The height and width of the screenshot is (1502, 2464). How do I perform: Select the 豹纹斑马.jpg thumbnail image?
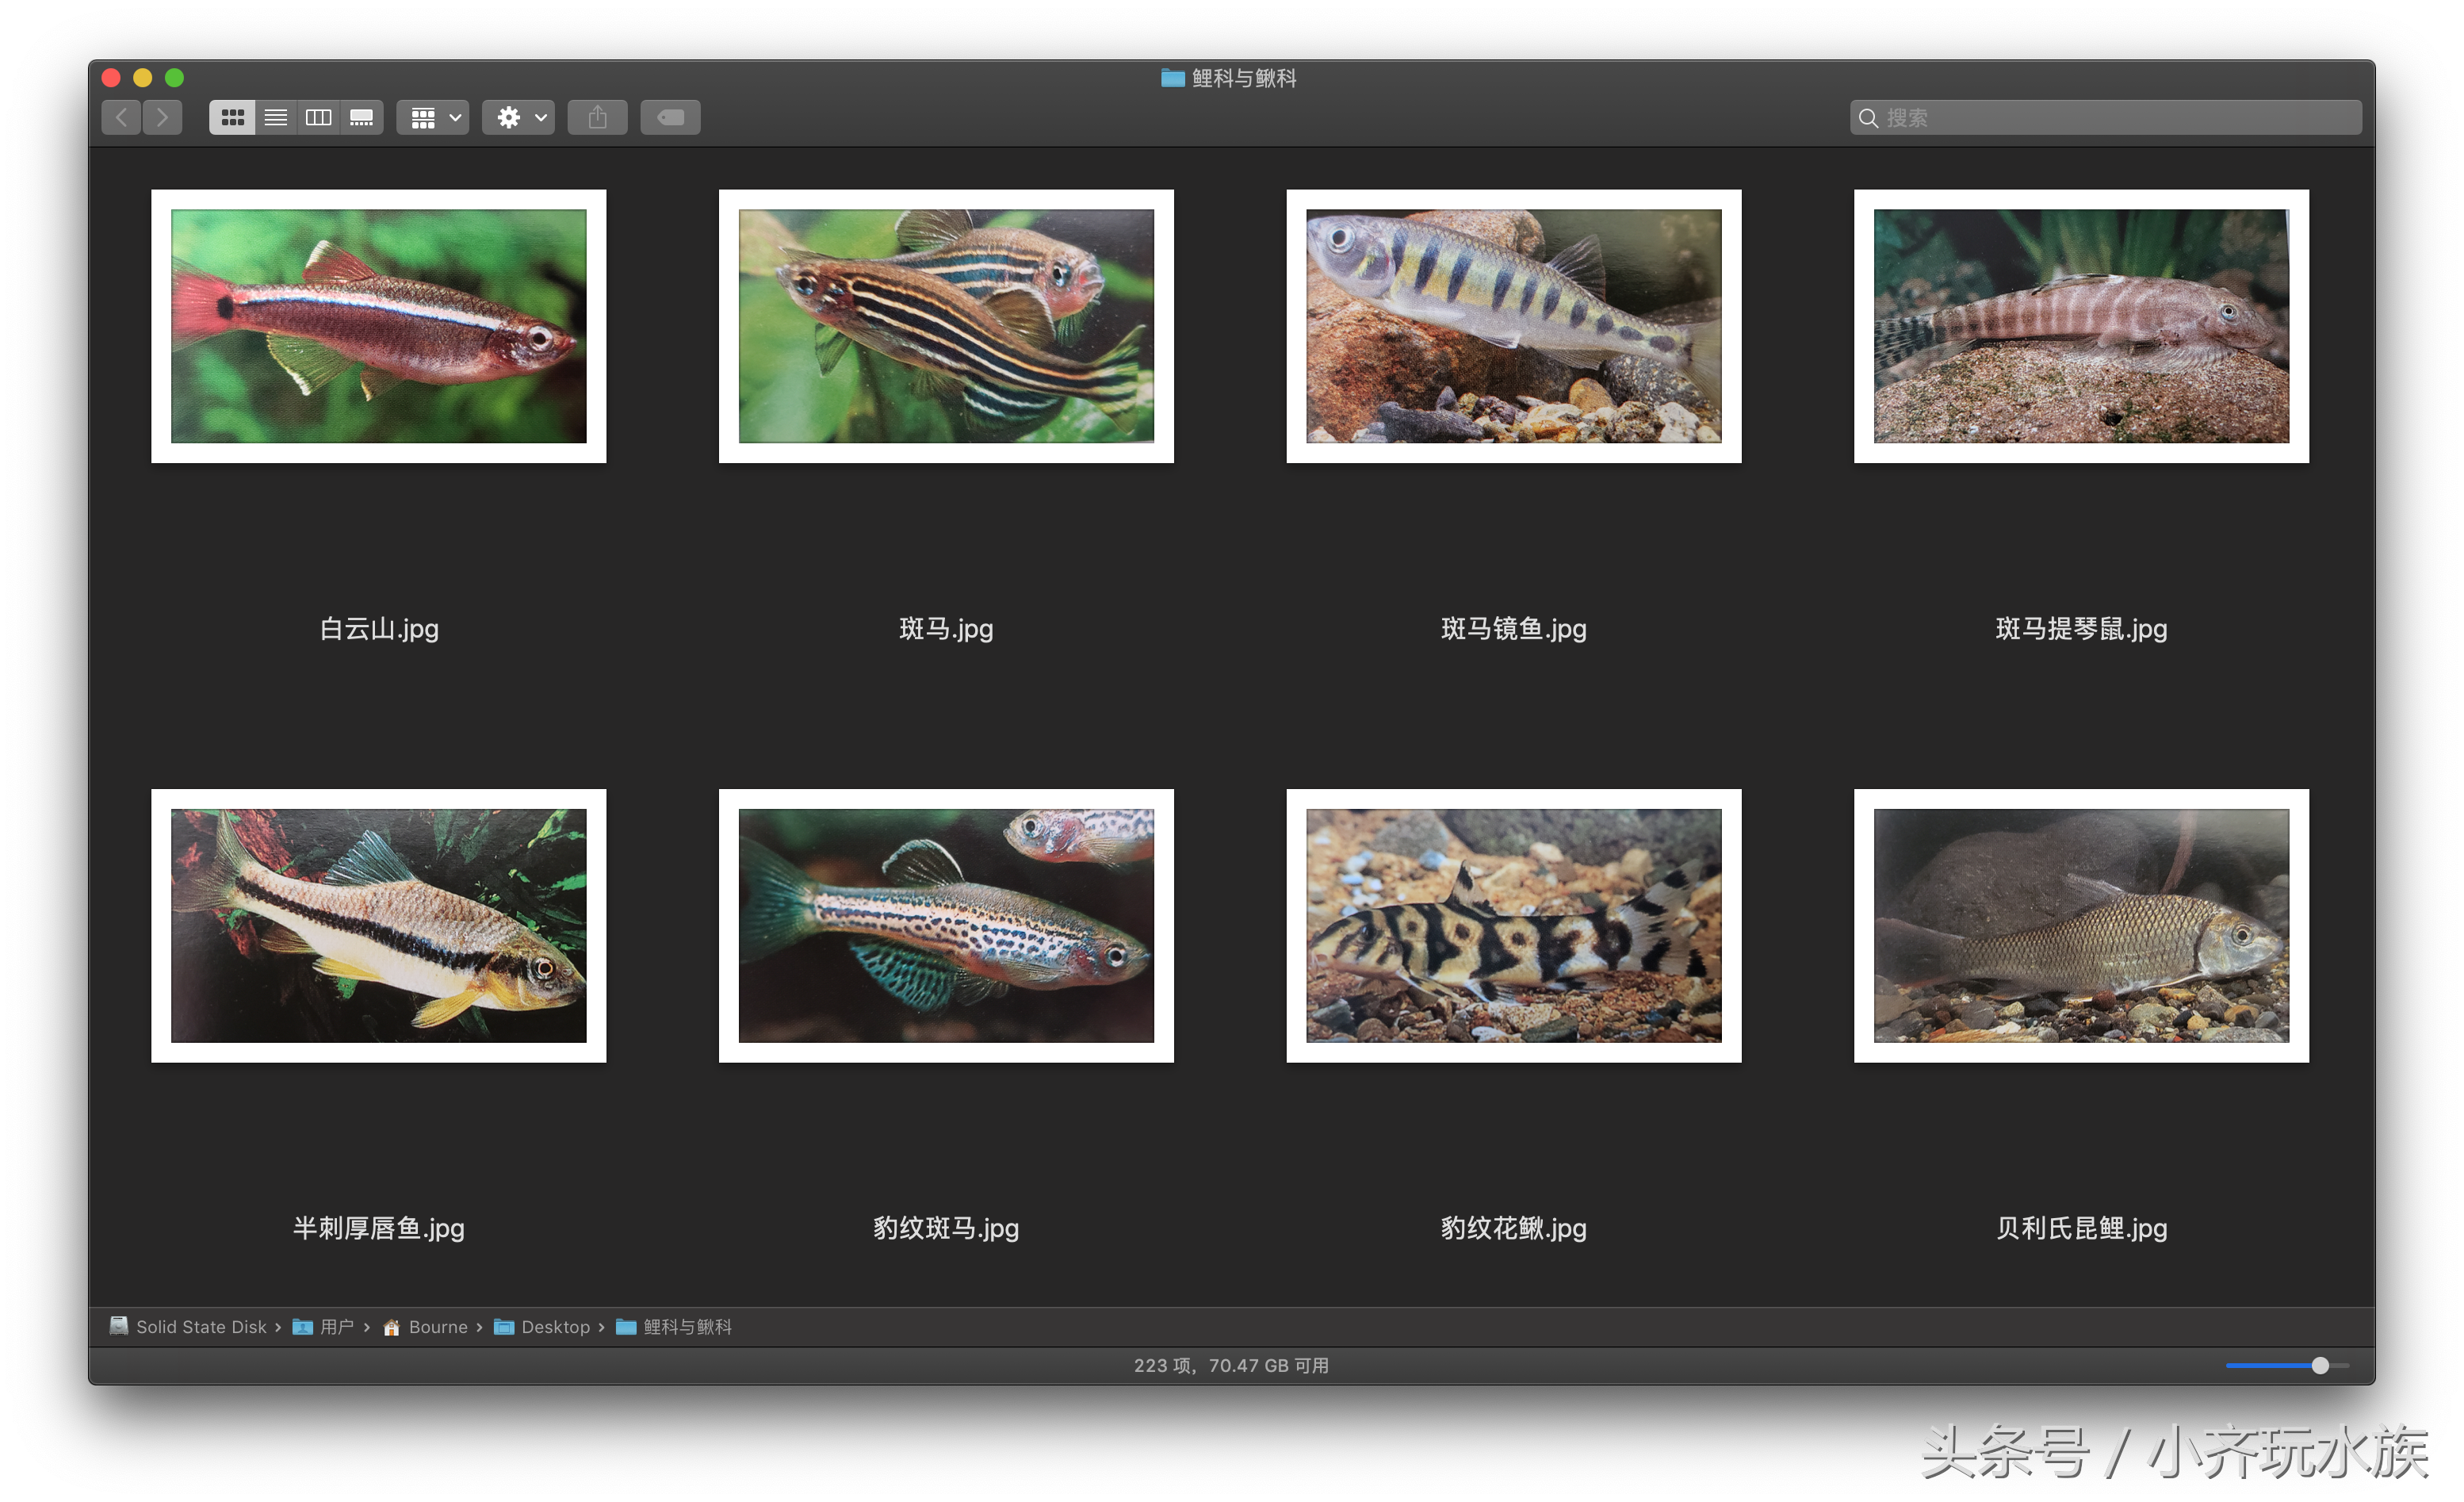(947, 926)
